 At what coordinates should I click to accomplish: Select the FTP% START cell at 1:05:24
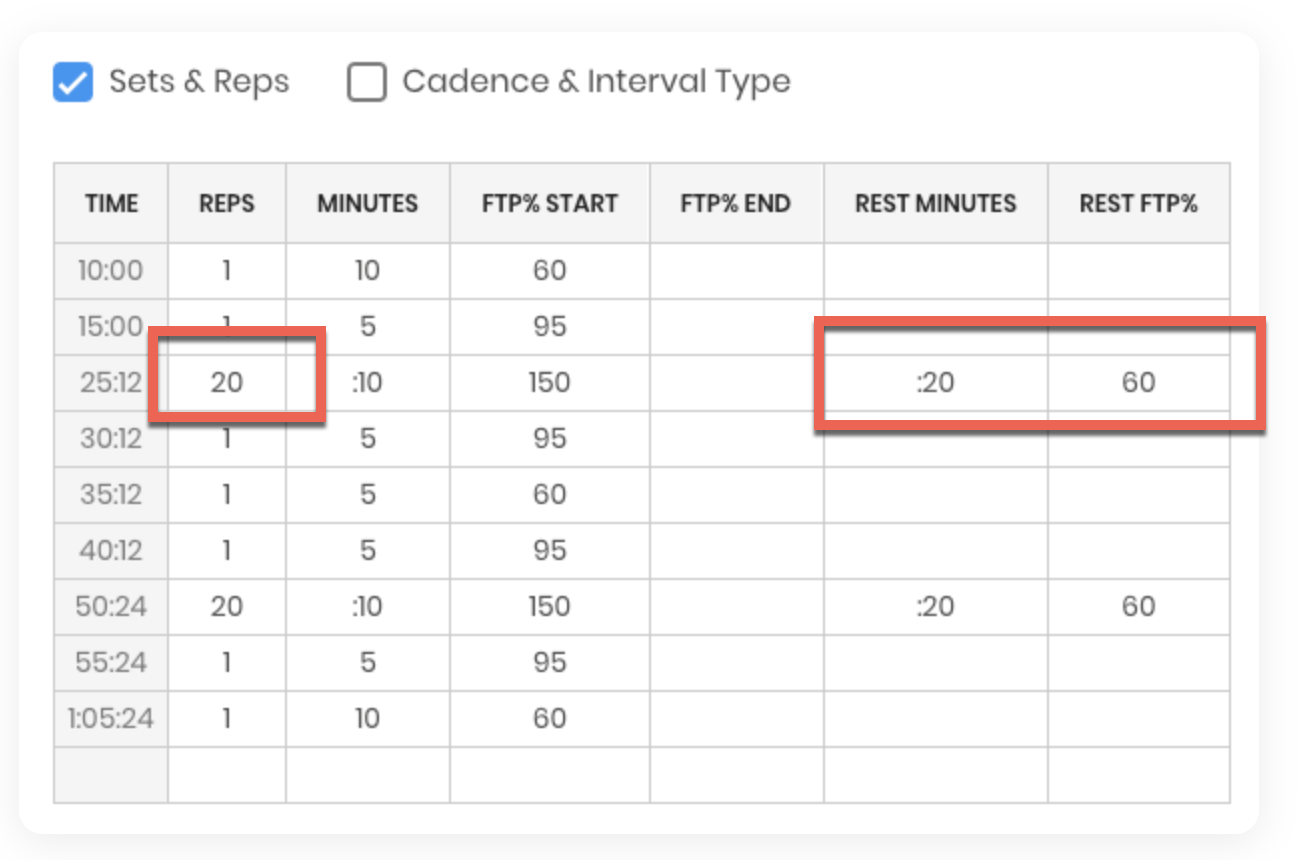pos(550,719)
